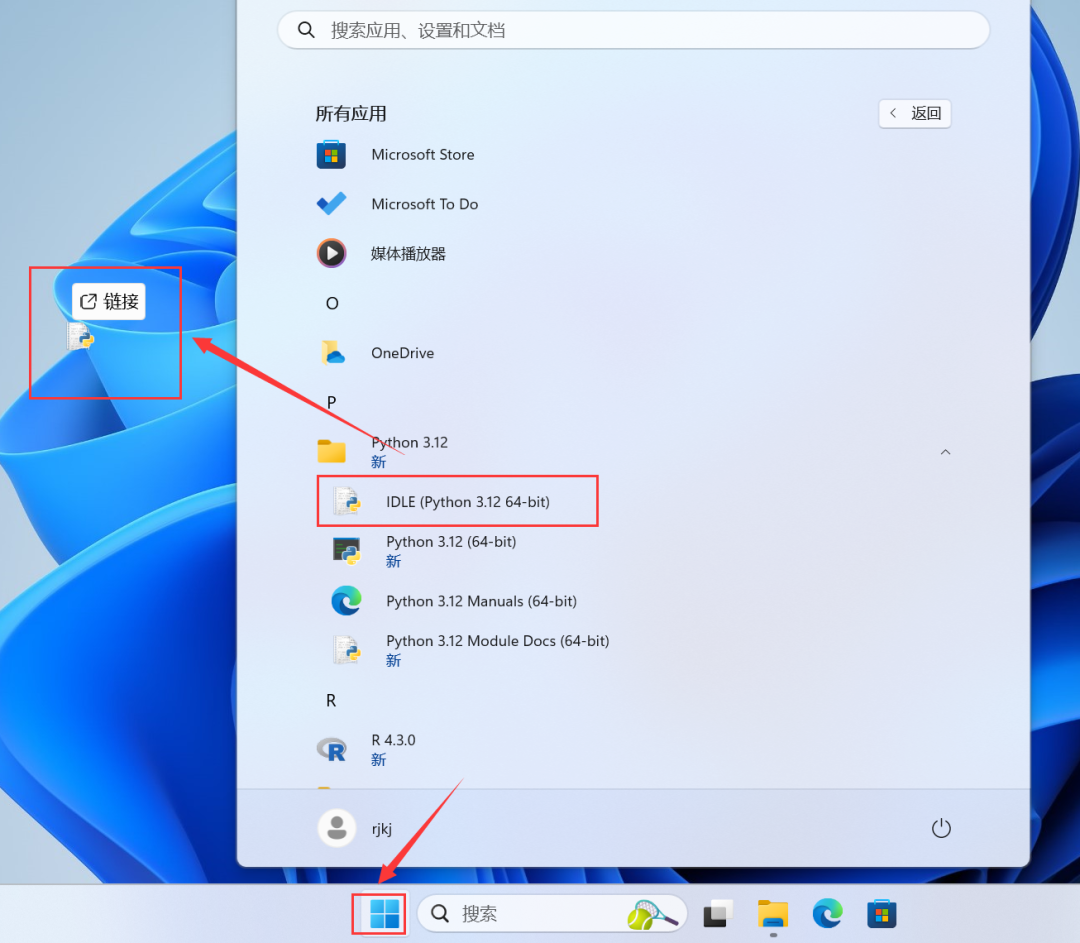Viewport: 1080px width, 943px height.
Task: Open Task View on the taskbar
Action: click(x=716, y=914)
